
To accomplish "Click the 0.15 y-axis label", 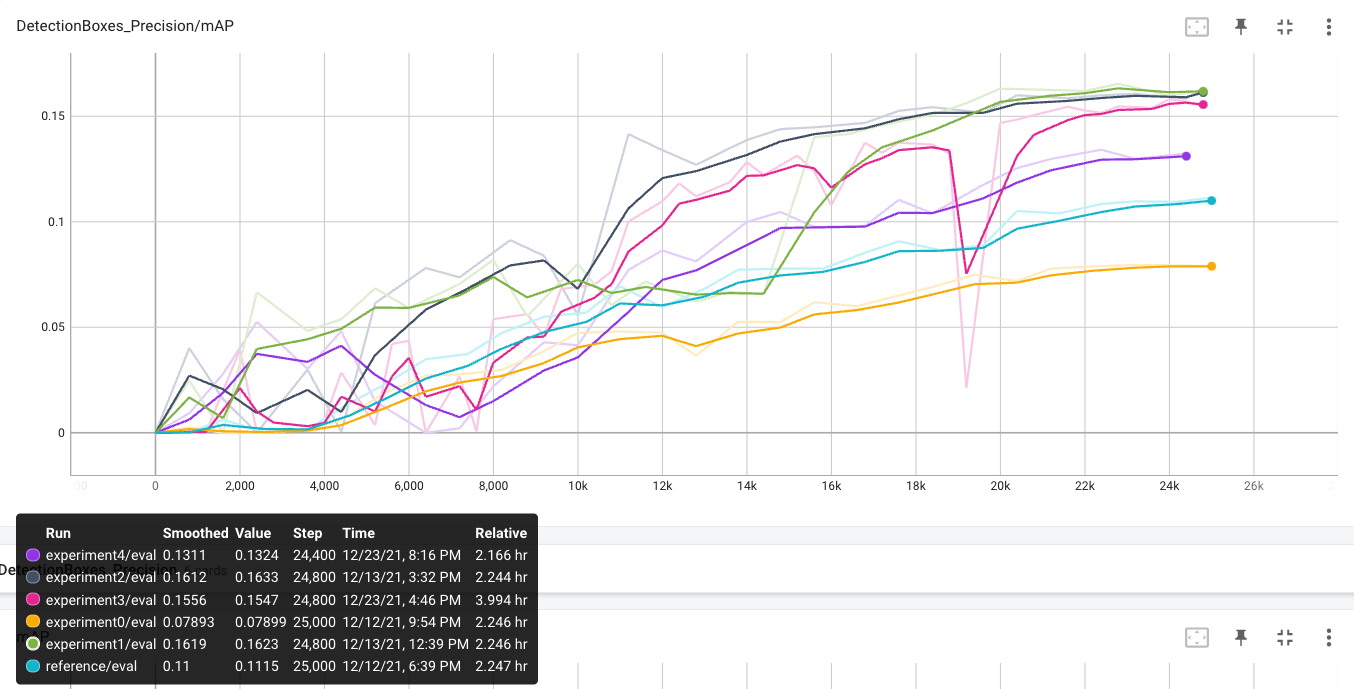I will tap(53, 116).
